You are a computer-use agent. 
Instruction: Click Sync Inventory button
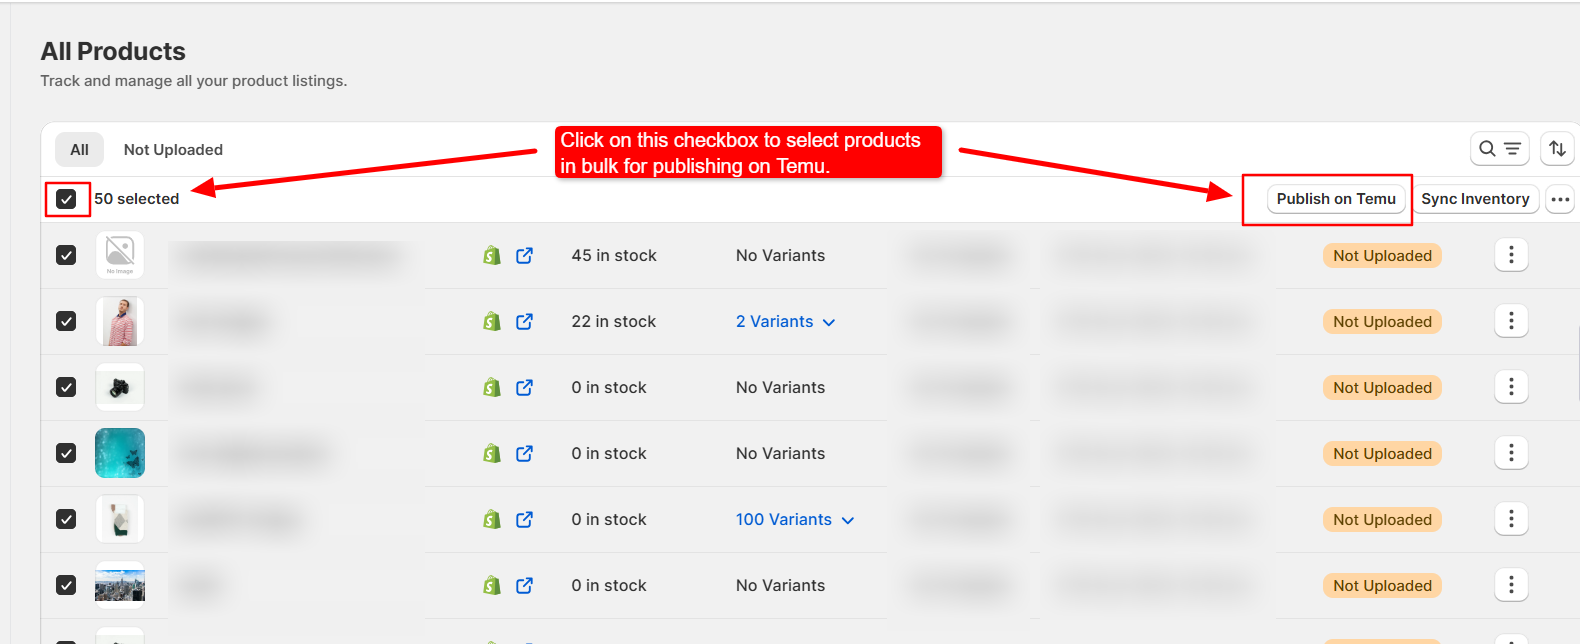click(x=1475, y=199)
